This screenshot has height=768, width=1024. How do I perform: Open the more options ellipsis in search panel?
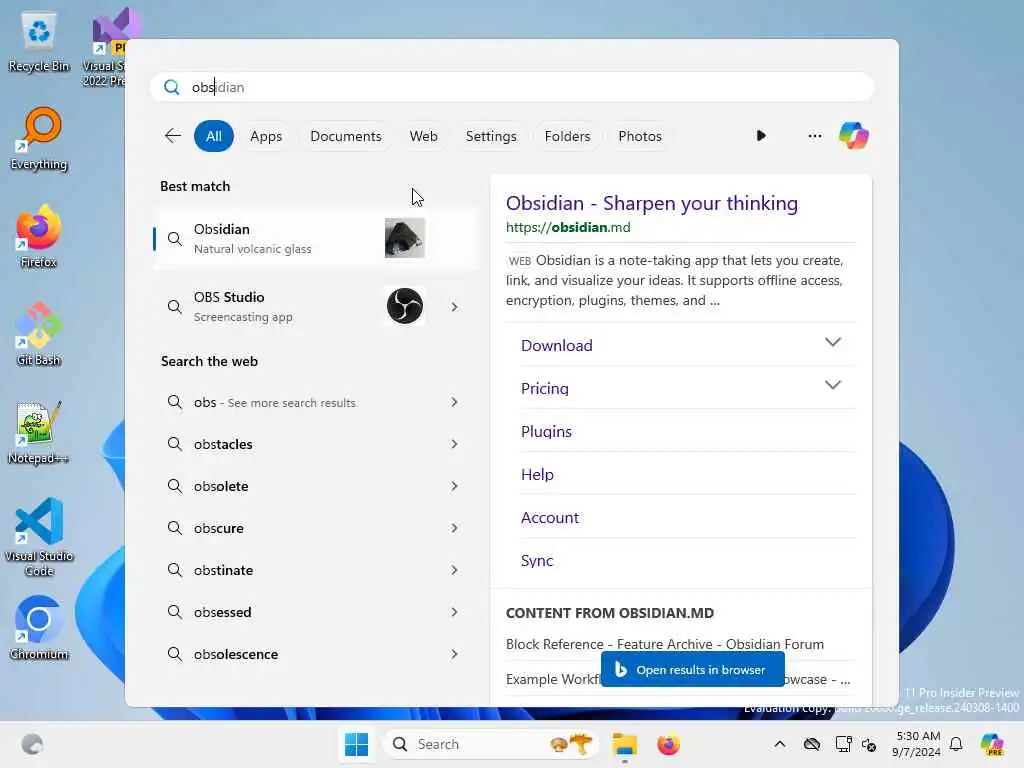(x=814, y=136)
